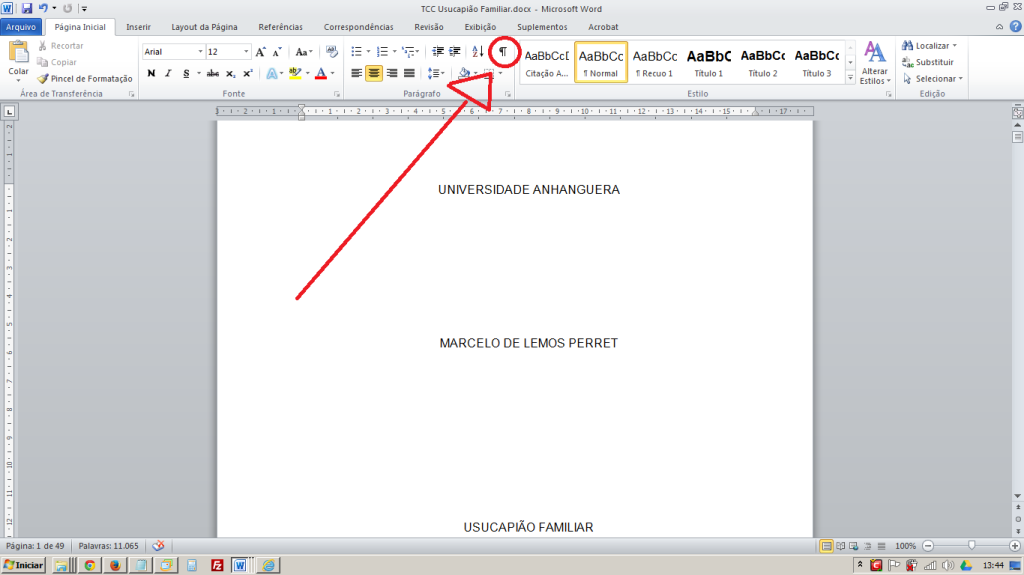Open the Localizar dropdown arrow
Viewport: 1024px width, 575px height.
(955, 46)
